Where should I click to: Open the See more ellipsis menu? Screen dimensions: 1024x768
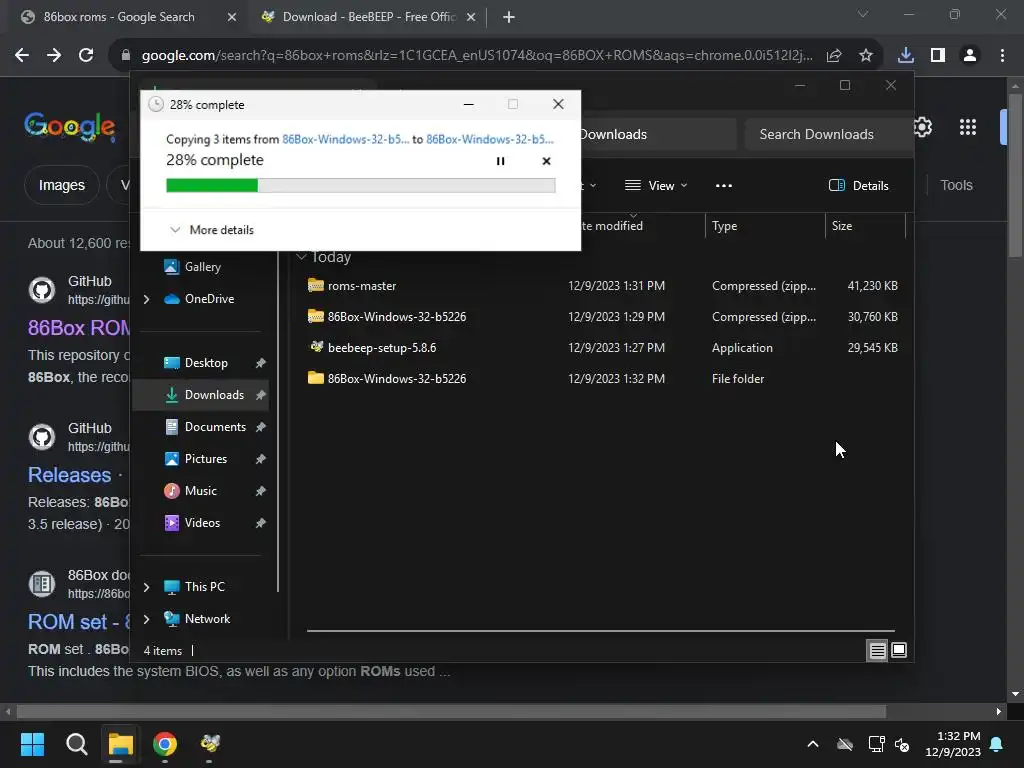(x=724, y=185)
